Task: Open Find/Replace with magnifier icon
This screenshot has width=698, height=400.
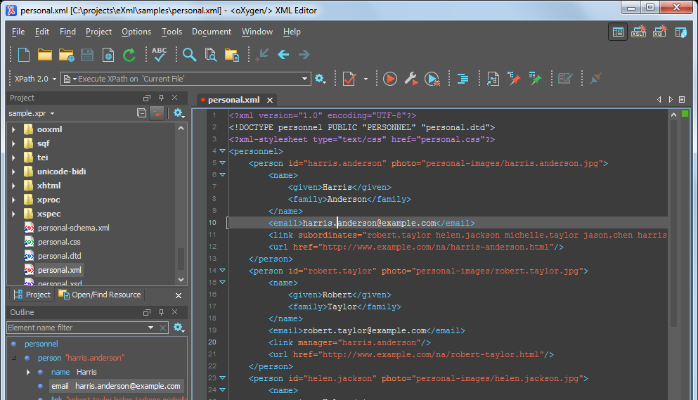Action: pyautogui.click(x=189, y=55)
